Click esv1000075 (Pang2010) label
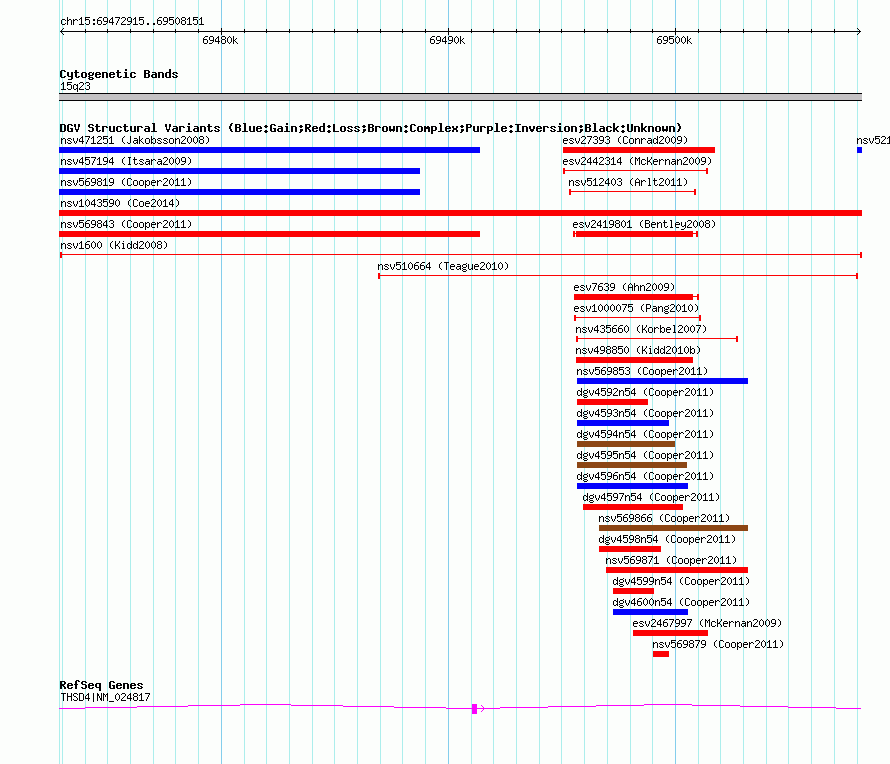Viewport: 890px width, 764px height. [x=636, y=308]
